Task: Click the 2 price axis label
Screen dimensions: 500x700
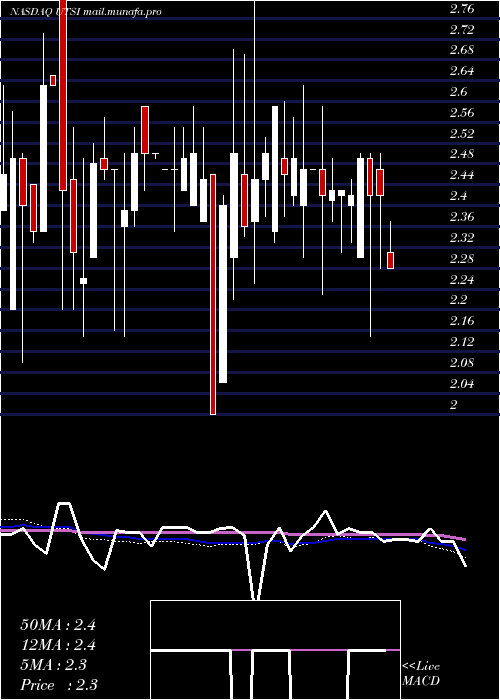Action: coord(454,404)
